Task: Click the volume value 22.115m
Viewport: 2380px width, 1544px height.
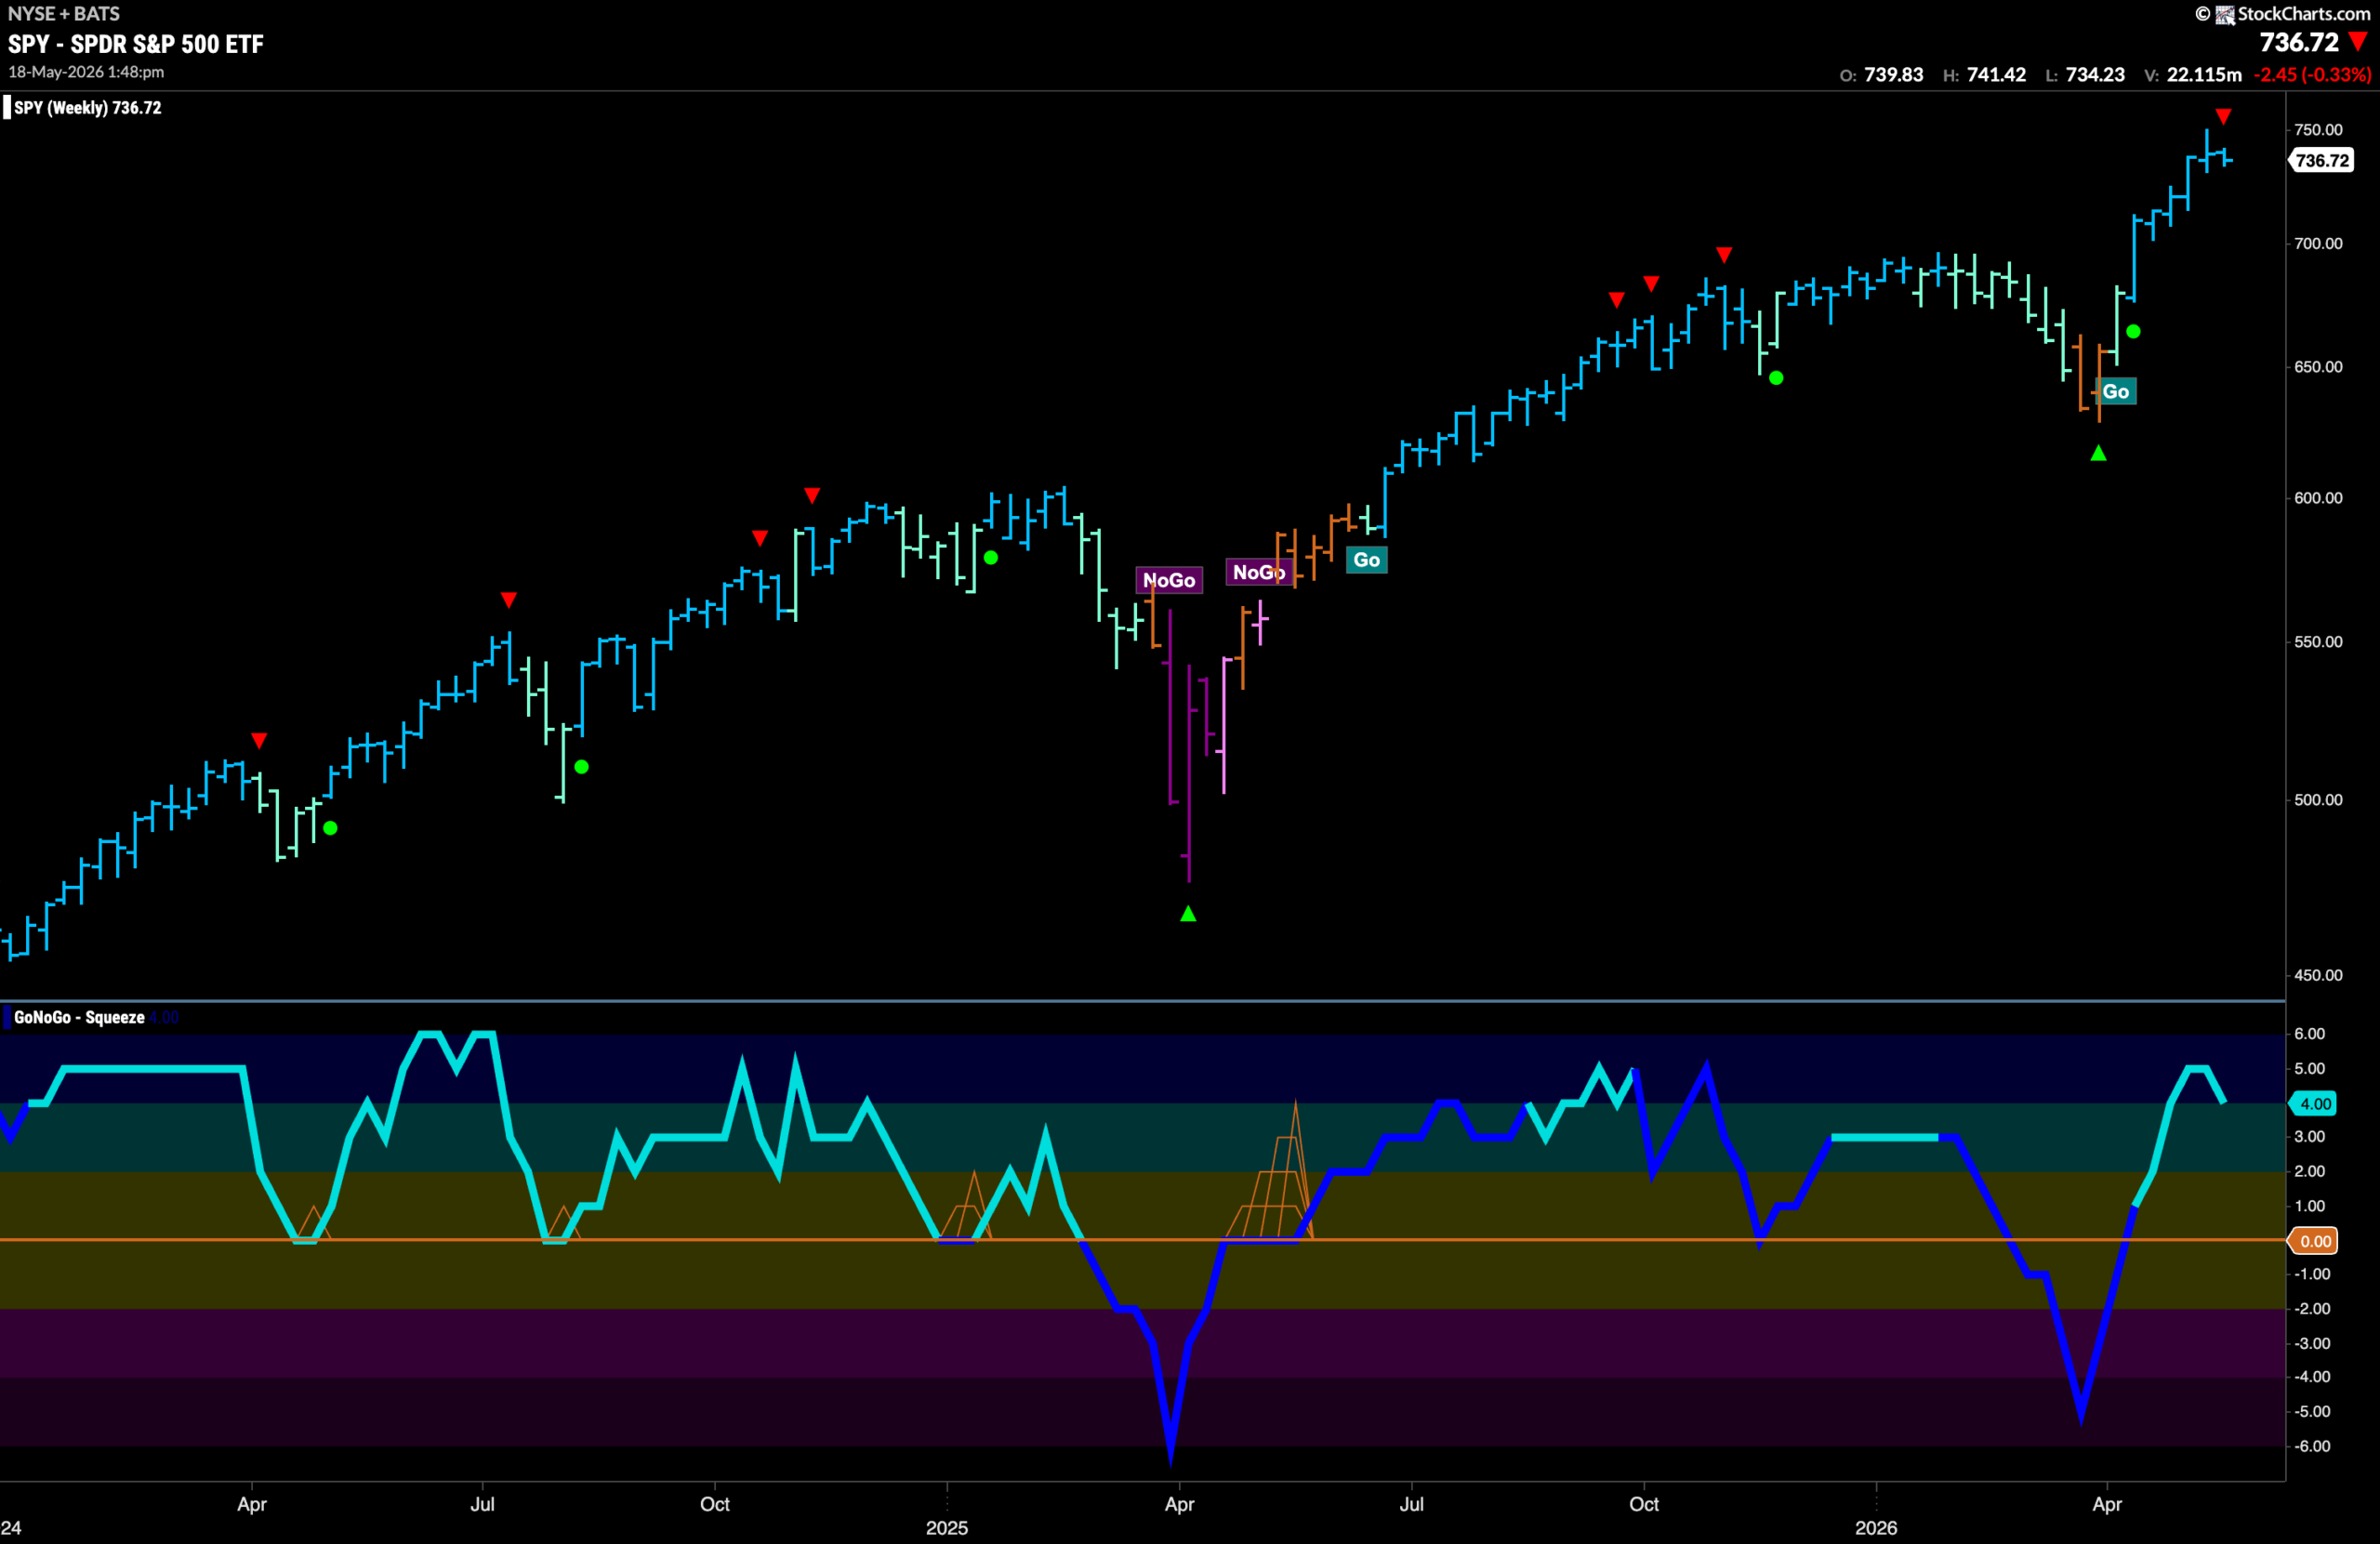Action: [x=2204, y=75]
